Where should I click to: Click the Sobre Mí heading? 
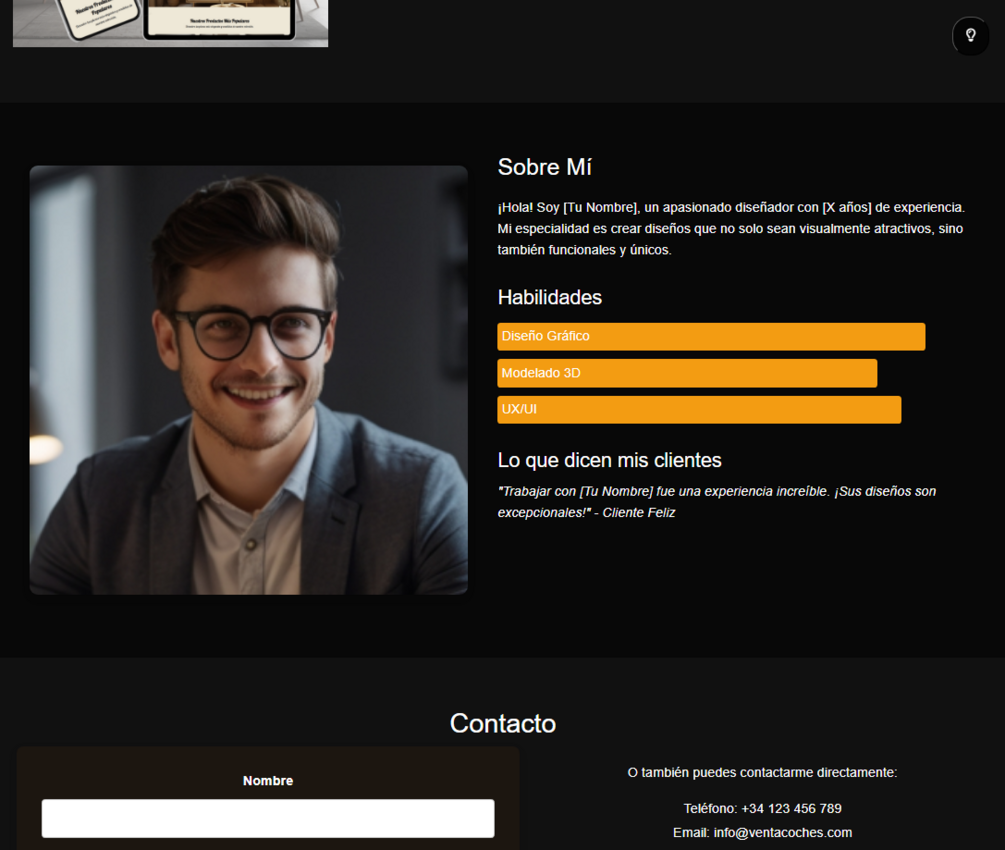click(544, 167)
